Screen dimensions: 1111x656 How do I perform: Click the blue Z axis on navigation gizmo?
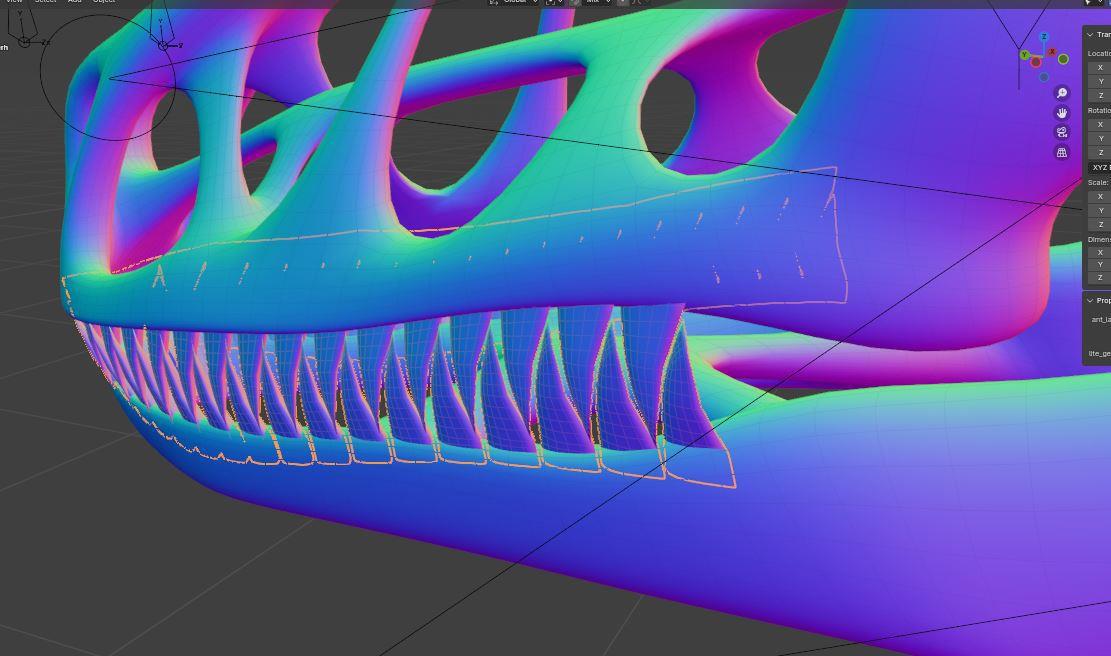[x=1044, y=37]
